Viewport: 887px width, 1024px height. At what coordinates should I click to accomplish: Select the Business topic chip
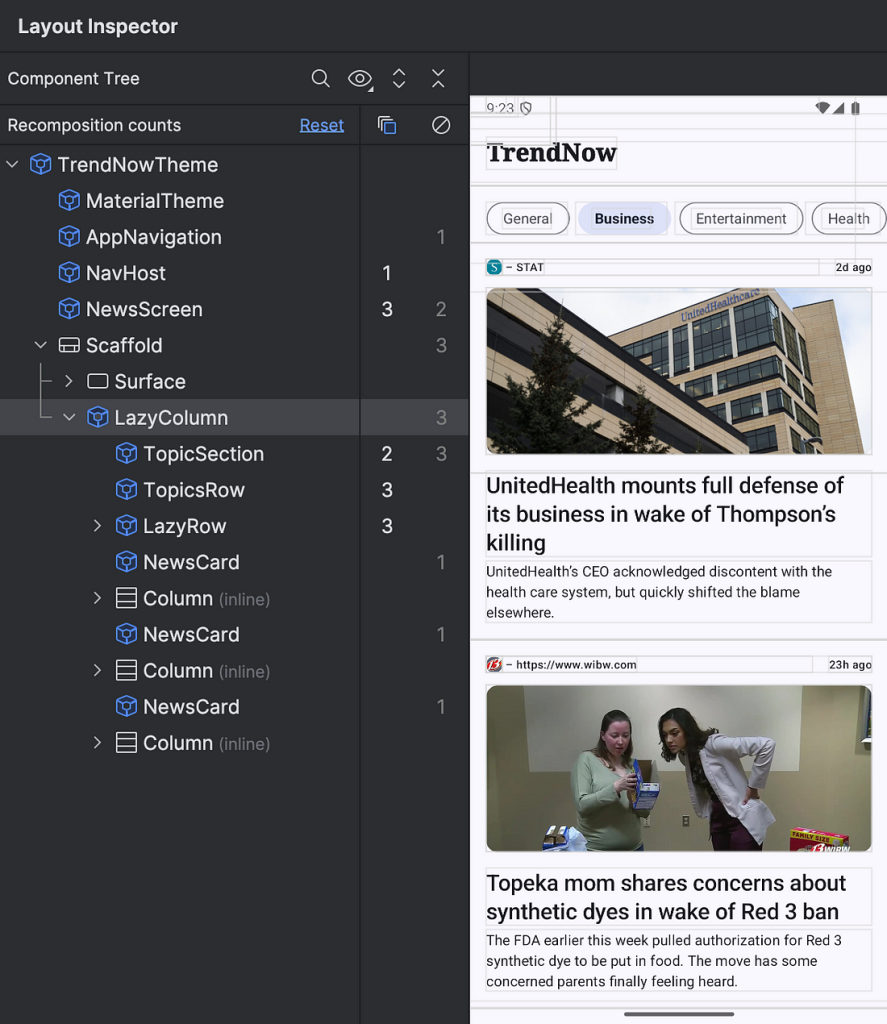(x=624, y=219)
